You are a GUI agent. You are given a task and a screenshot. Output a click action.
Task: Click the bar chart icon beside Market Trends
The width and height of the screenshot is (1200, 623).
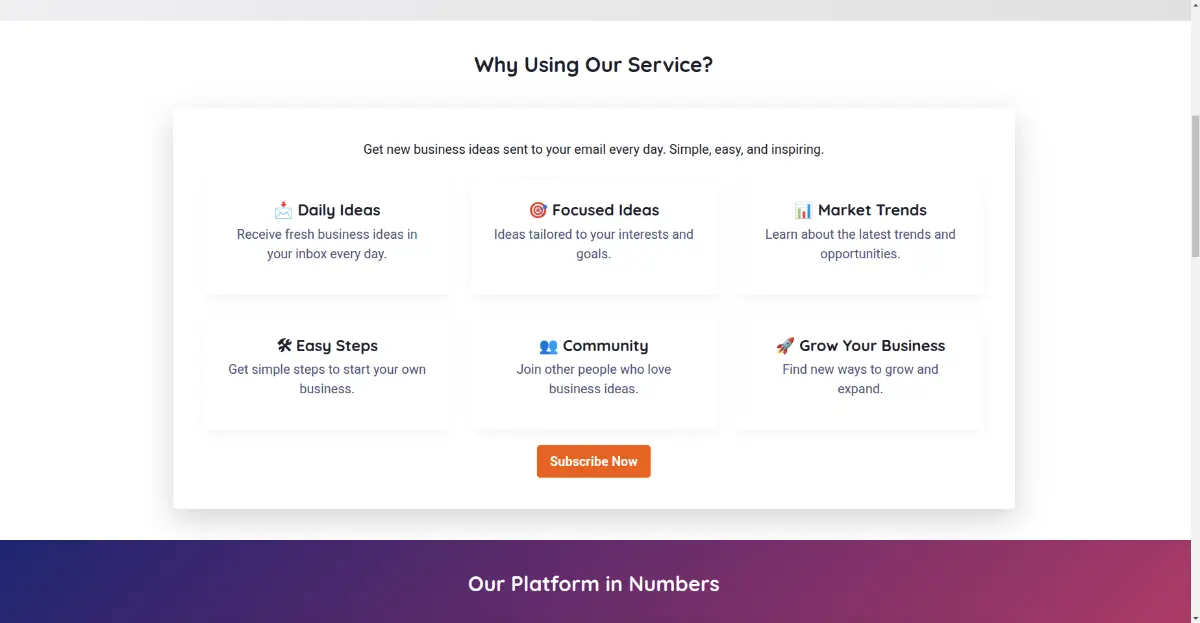coord(803,210)
